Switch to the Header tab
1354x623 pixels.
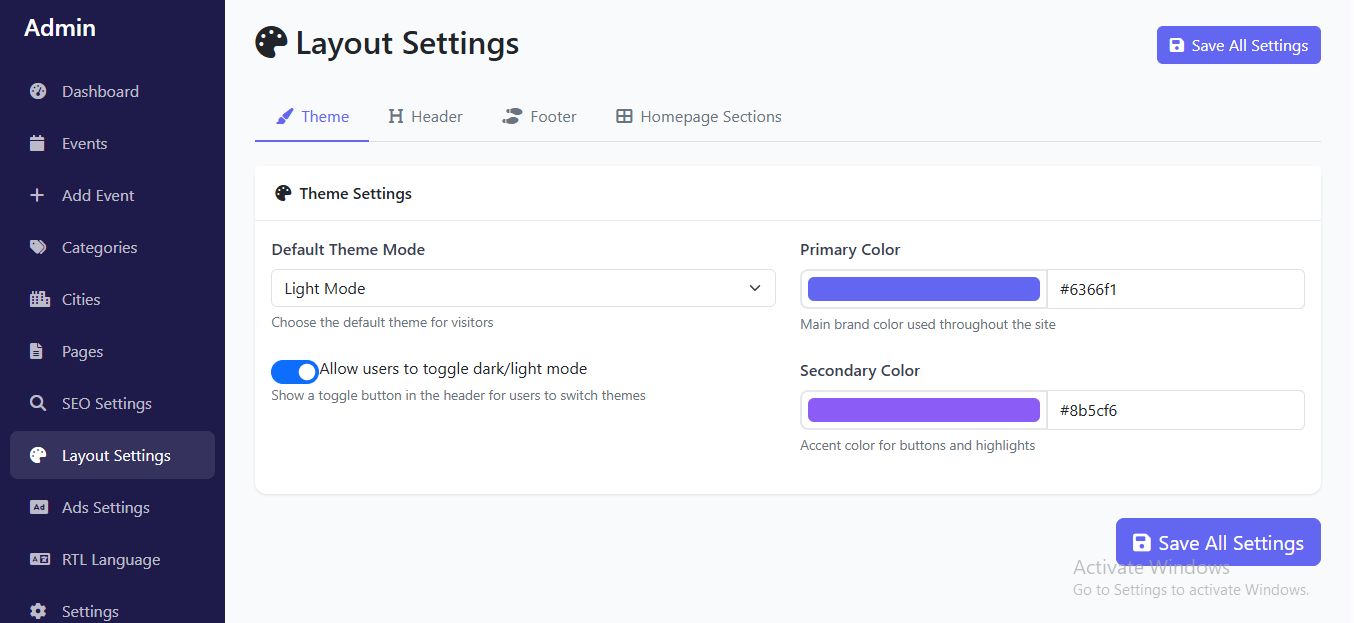(425, 117)
